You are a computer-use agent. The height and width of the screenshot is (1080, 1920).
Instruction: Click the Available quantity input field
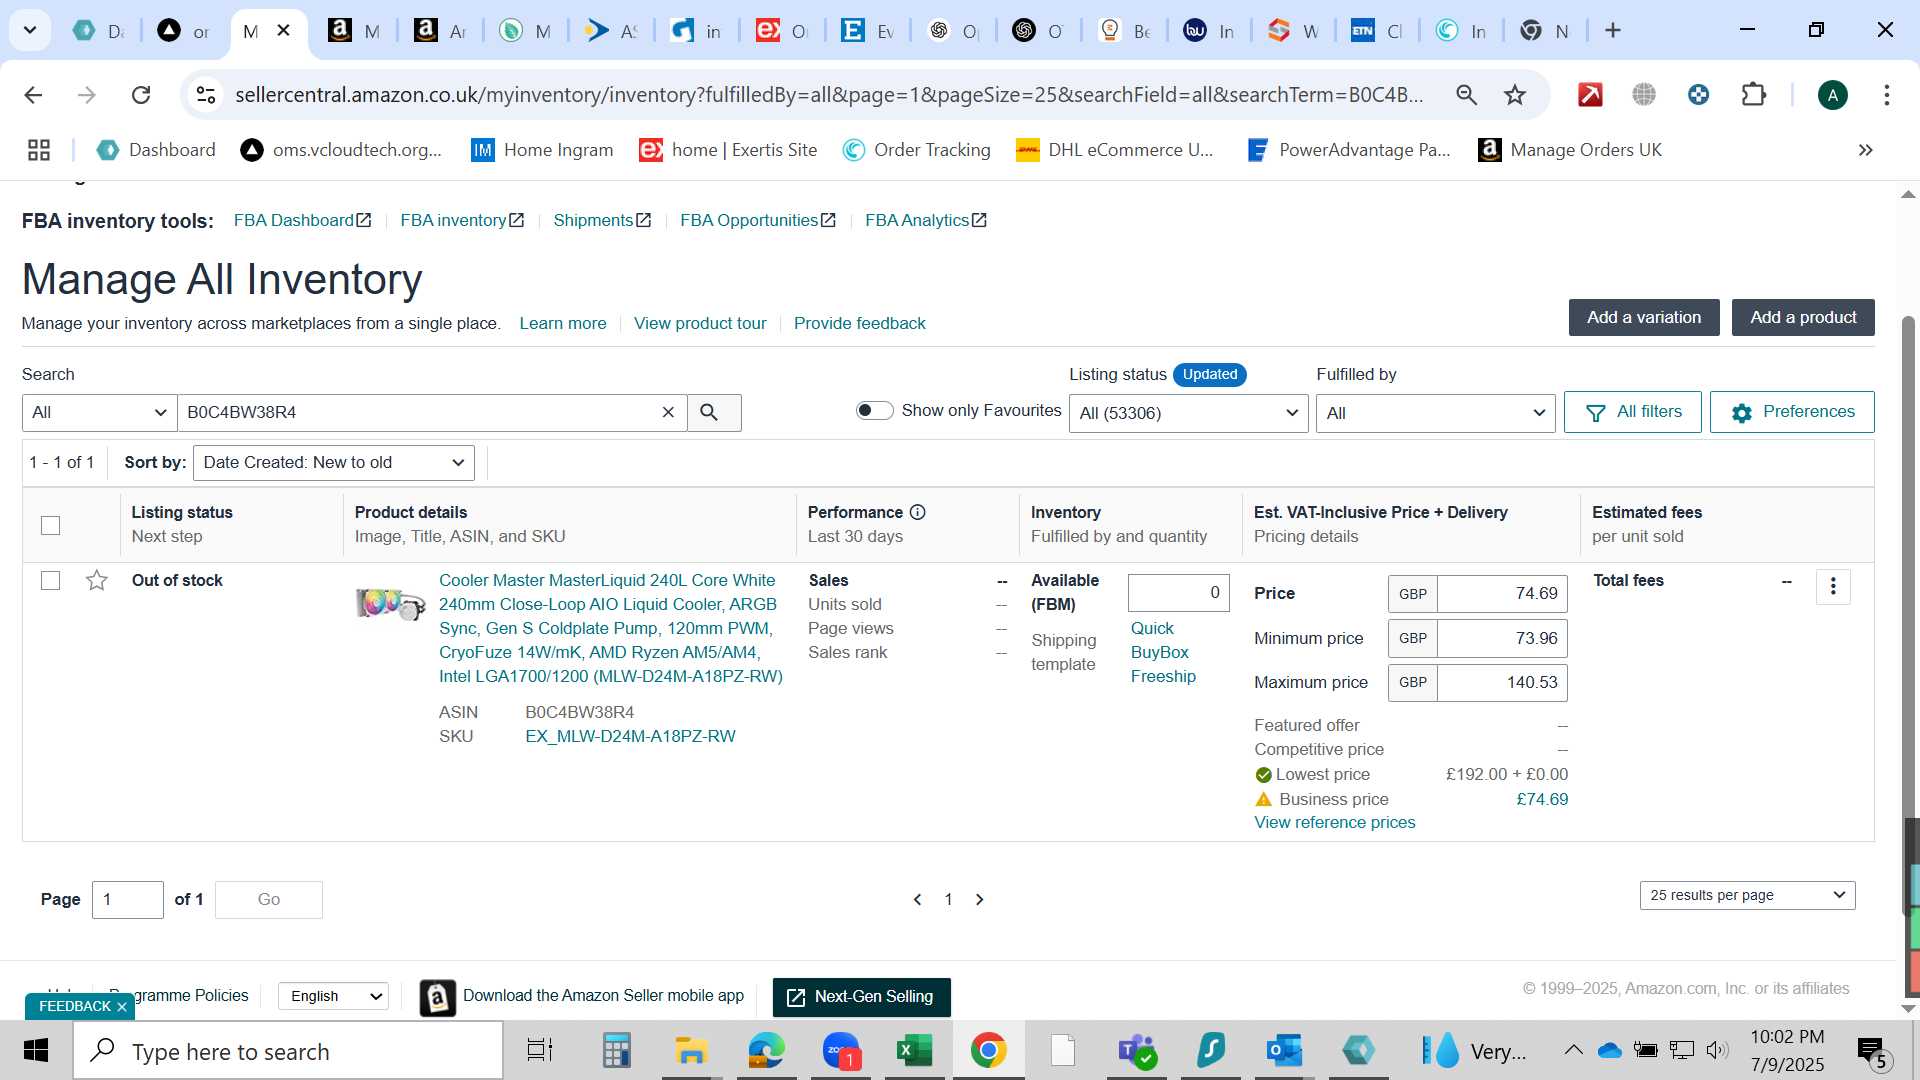(1179, 593)
